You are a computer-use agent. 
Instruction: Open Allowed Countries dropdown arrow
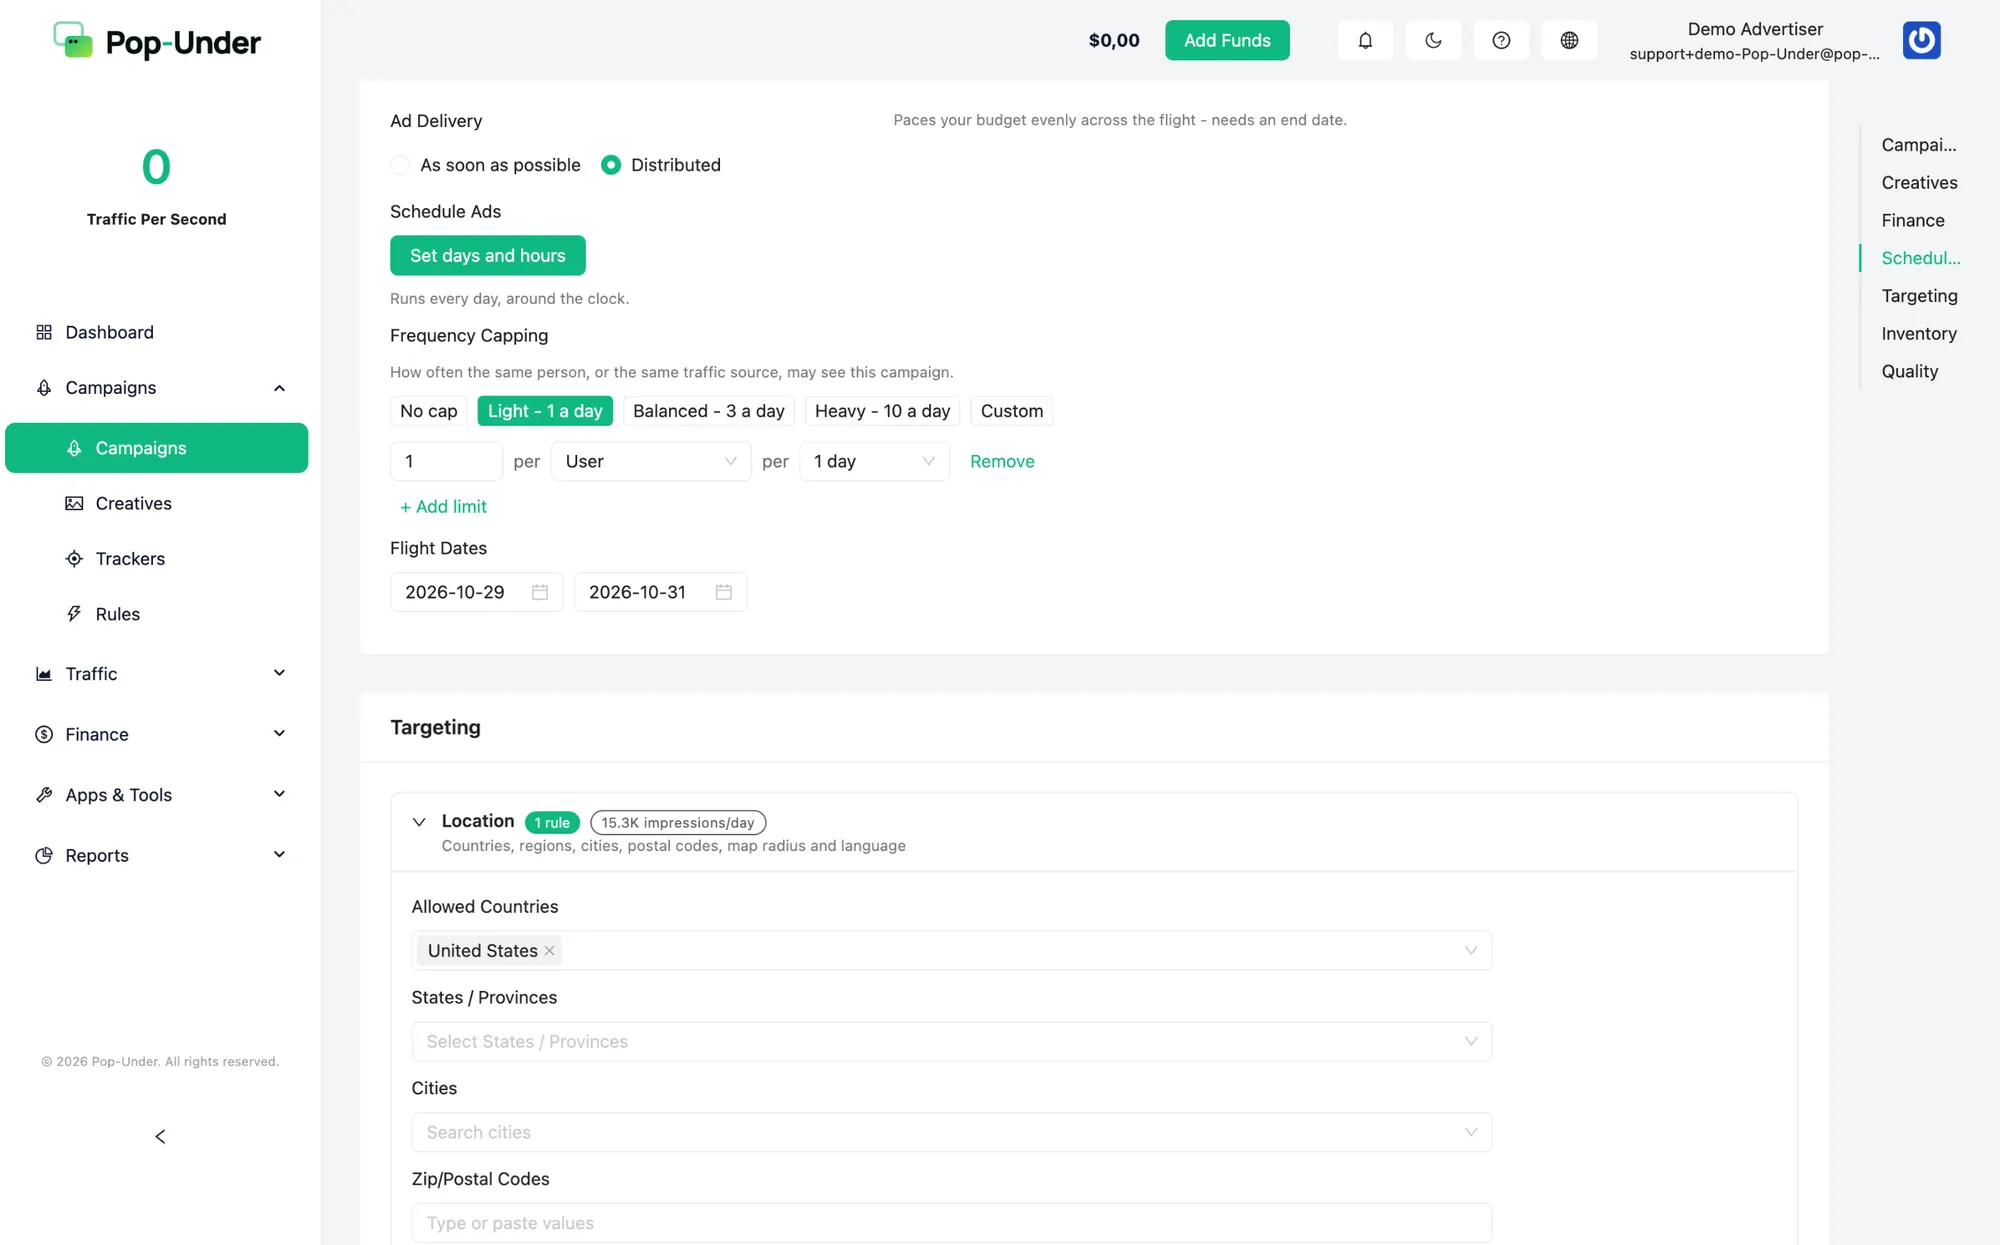(x=1471, y=951)
